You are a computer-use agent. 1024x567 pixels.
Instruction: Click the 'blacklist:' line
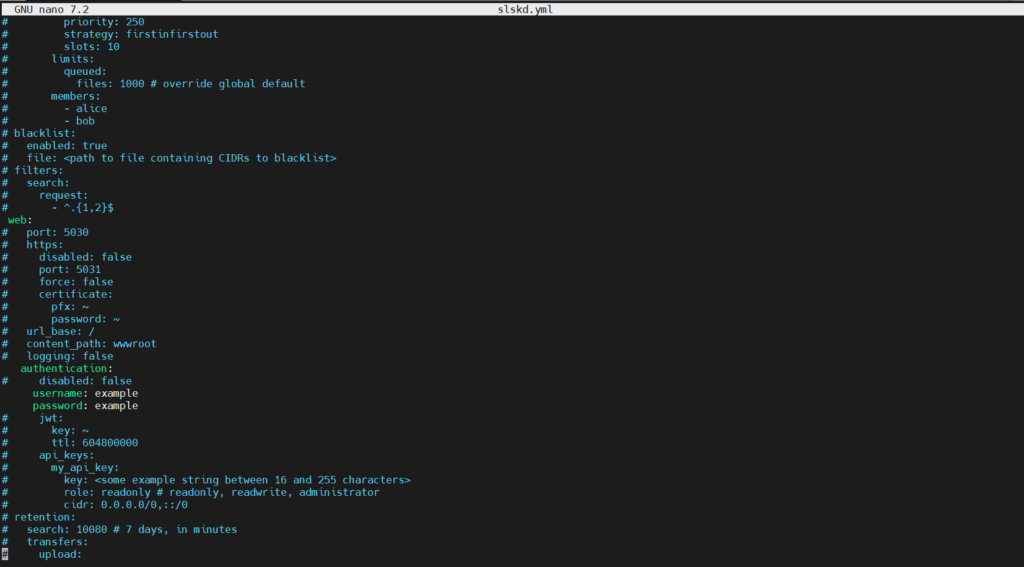45,133
